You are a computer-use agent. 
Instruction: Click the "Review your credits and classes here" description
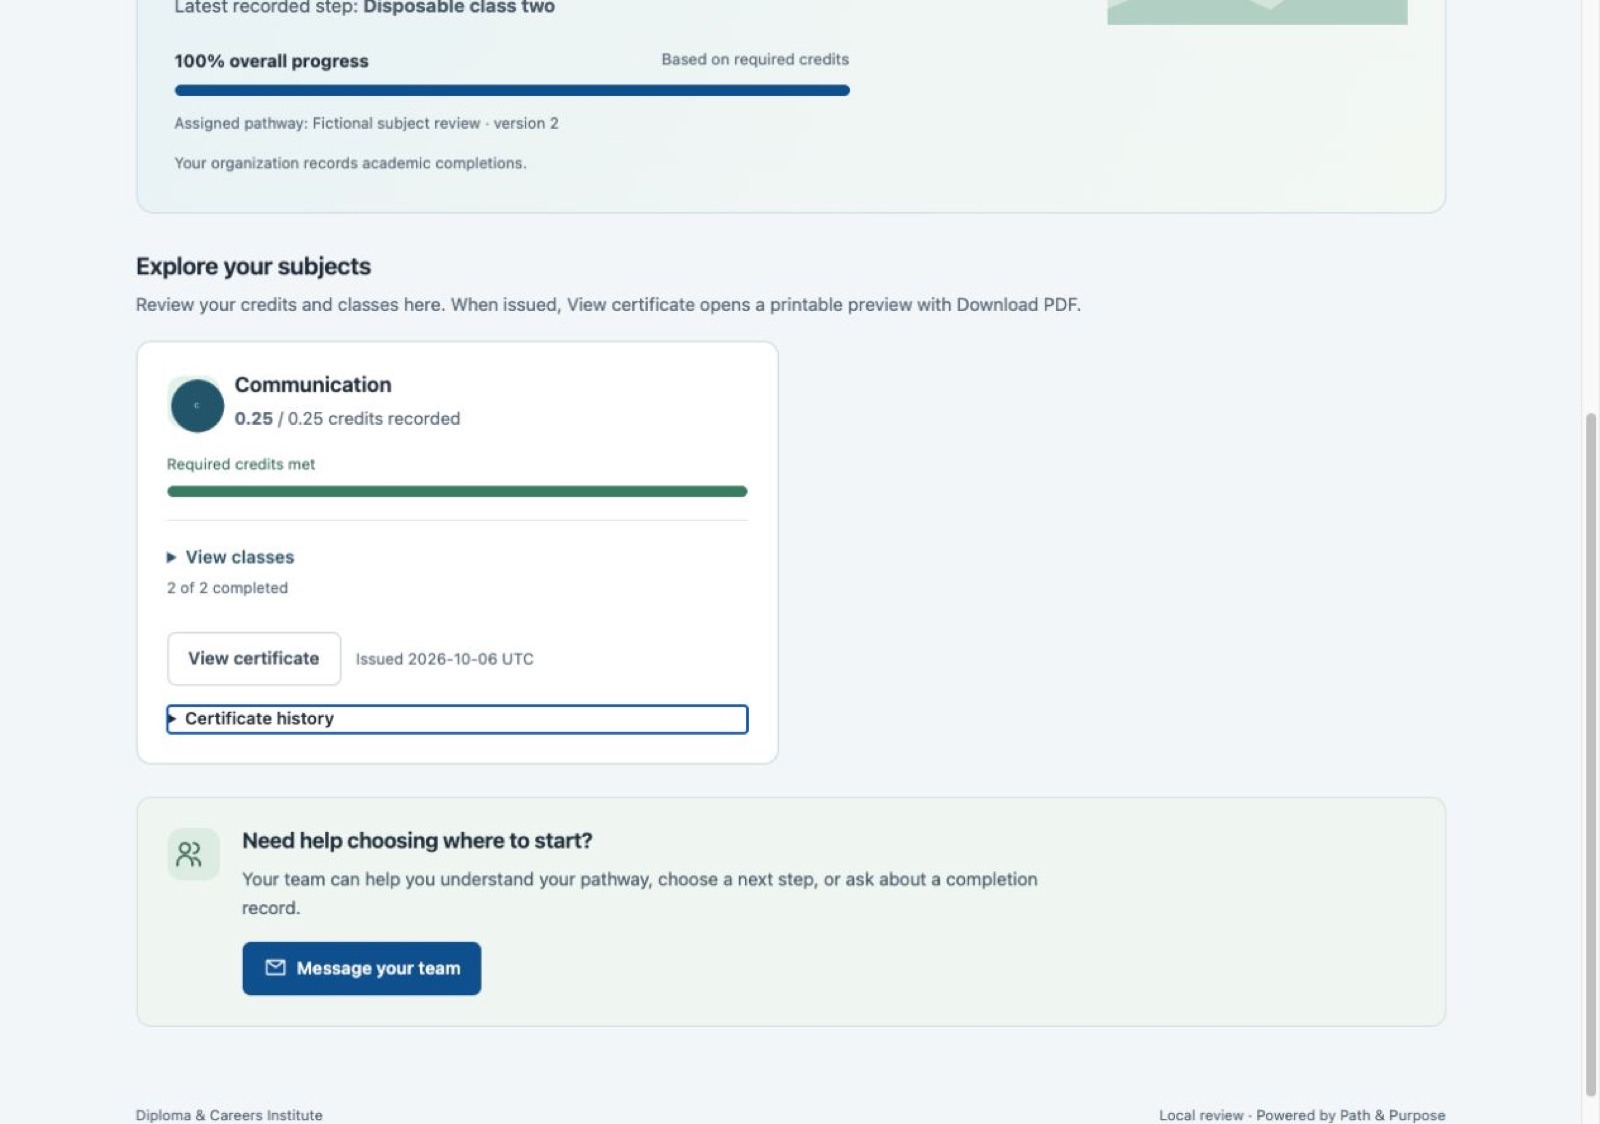click(608, 305)
